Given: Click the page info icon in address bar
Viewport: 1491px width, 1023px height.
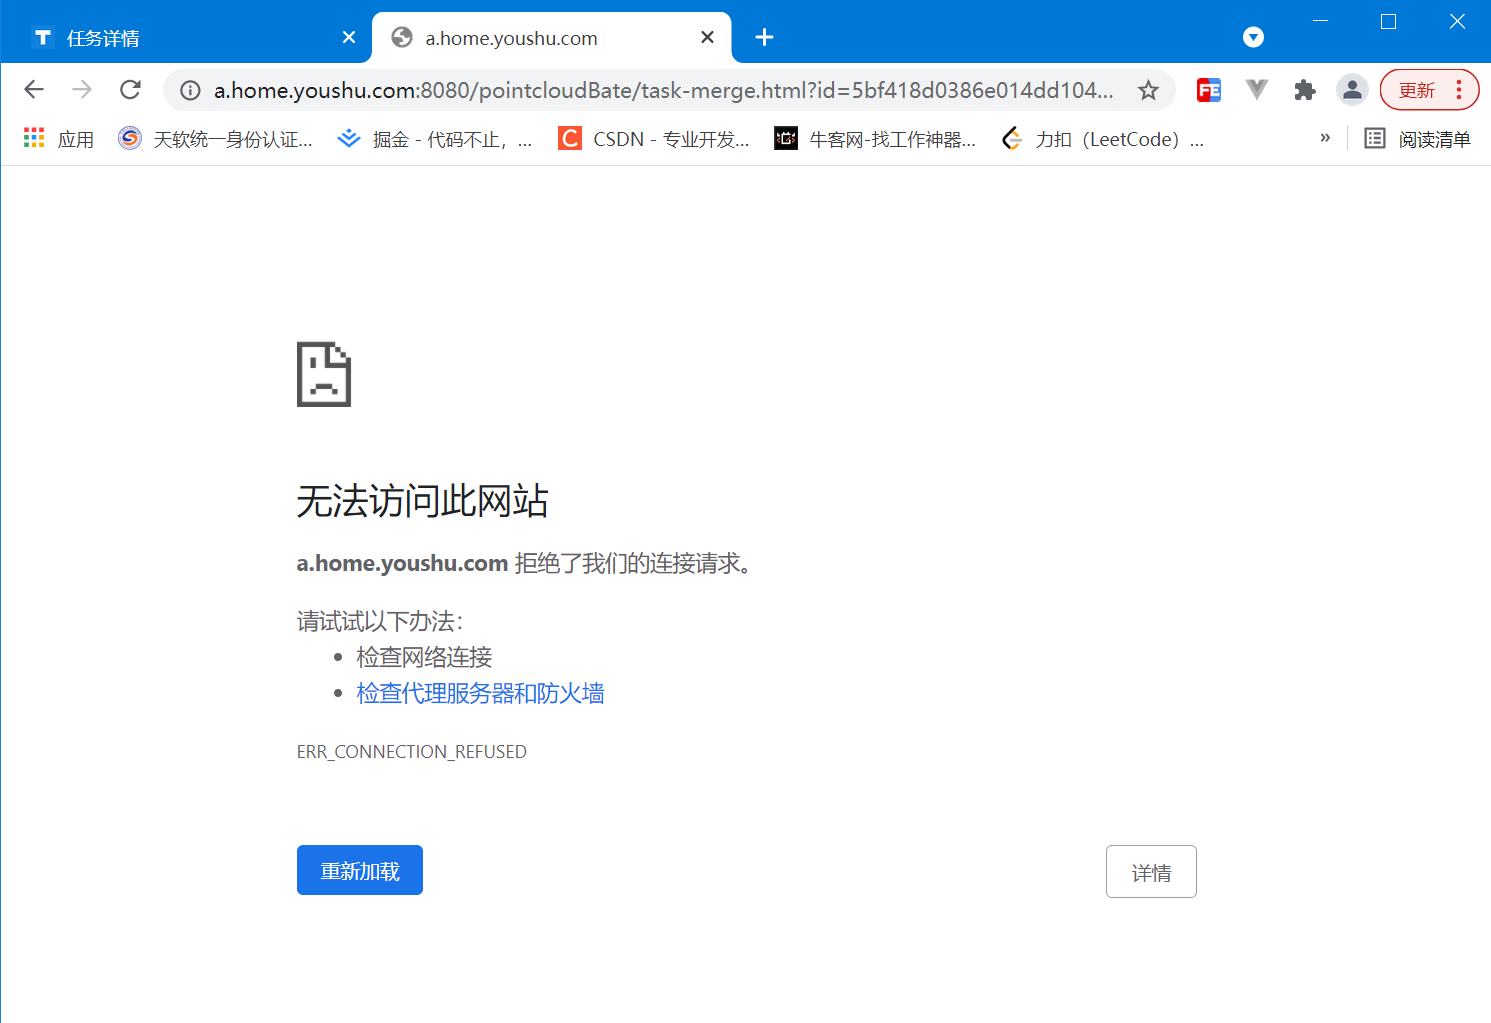Looking at the screenshot, I should pyautogui.click(x=189, y=90).
